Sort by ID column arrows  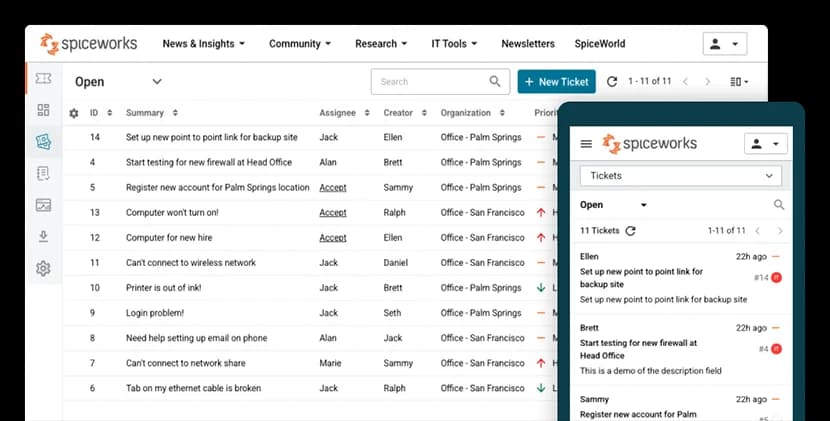(x=110, y=113)
